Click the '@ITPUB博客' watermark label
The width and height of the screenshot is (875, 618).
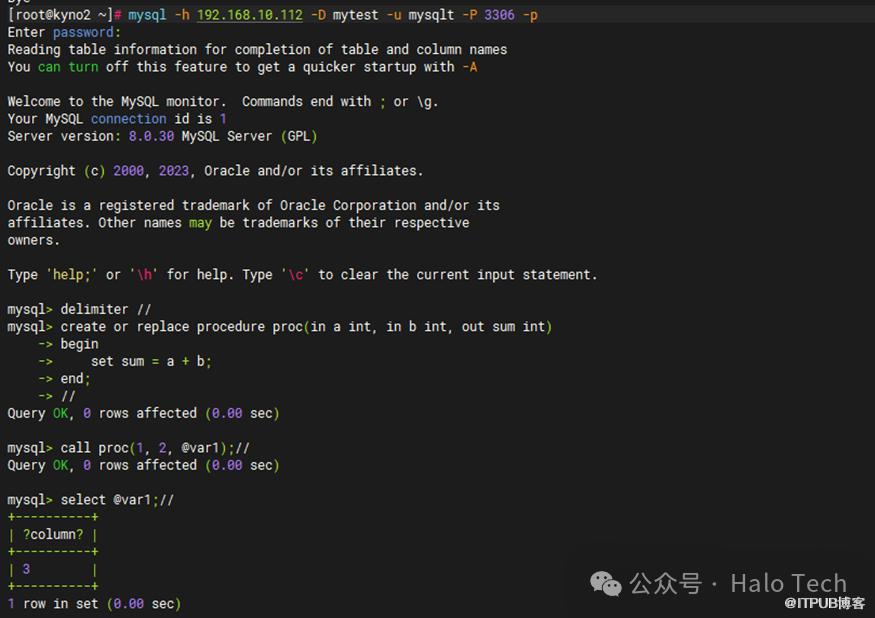pyautogui.click(x=825, y=603)
